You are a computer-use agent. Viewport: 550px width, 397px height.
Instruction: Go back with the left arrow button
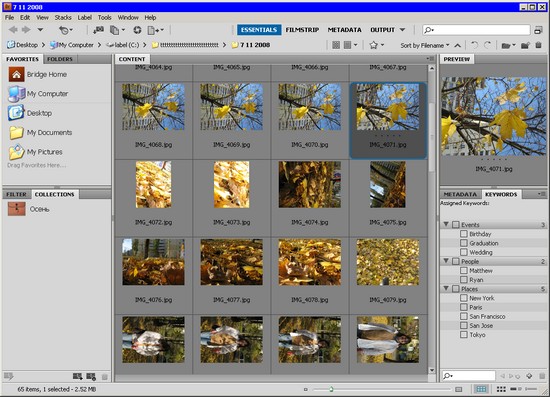[13, 30]
